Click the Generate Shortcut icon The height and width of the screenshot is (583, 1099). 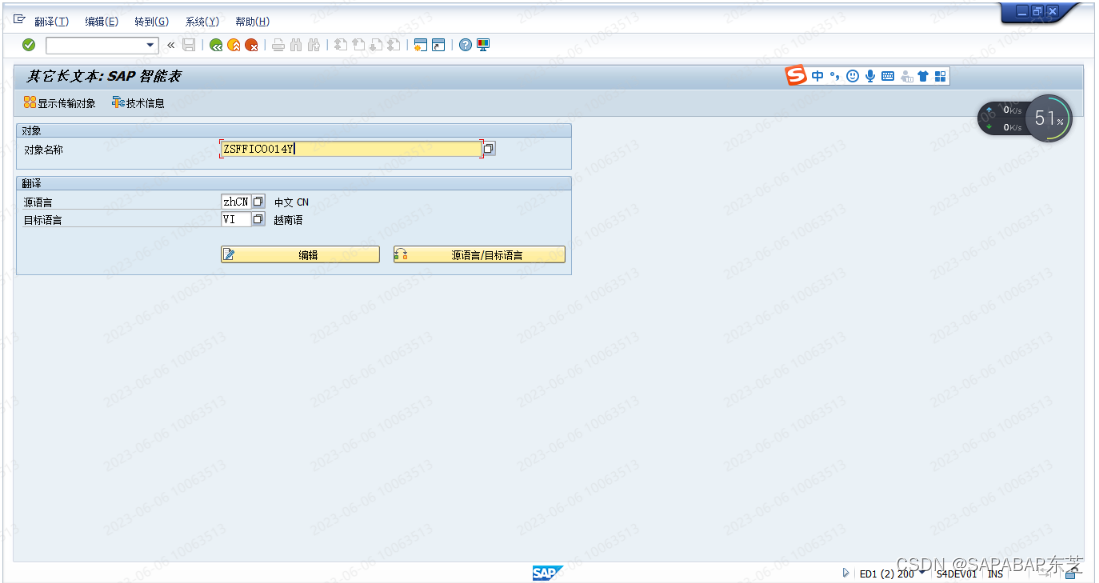tap(439, 45)
